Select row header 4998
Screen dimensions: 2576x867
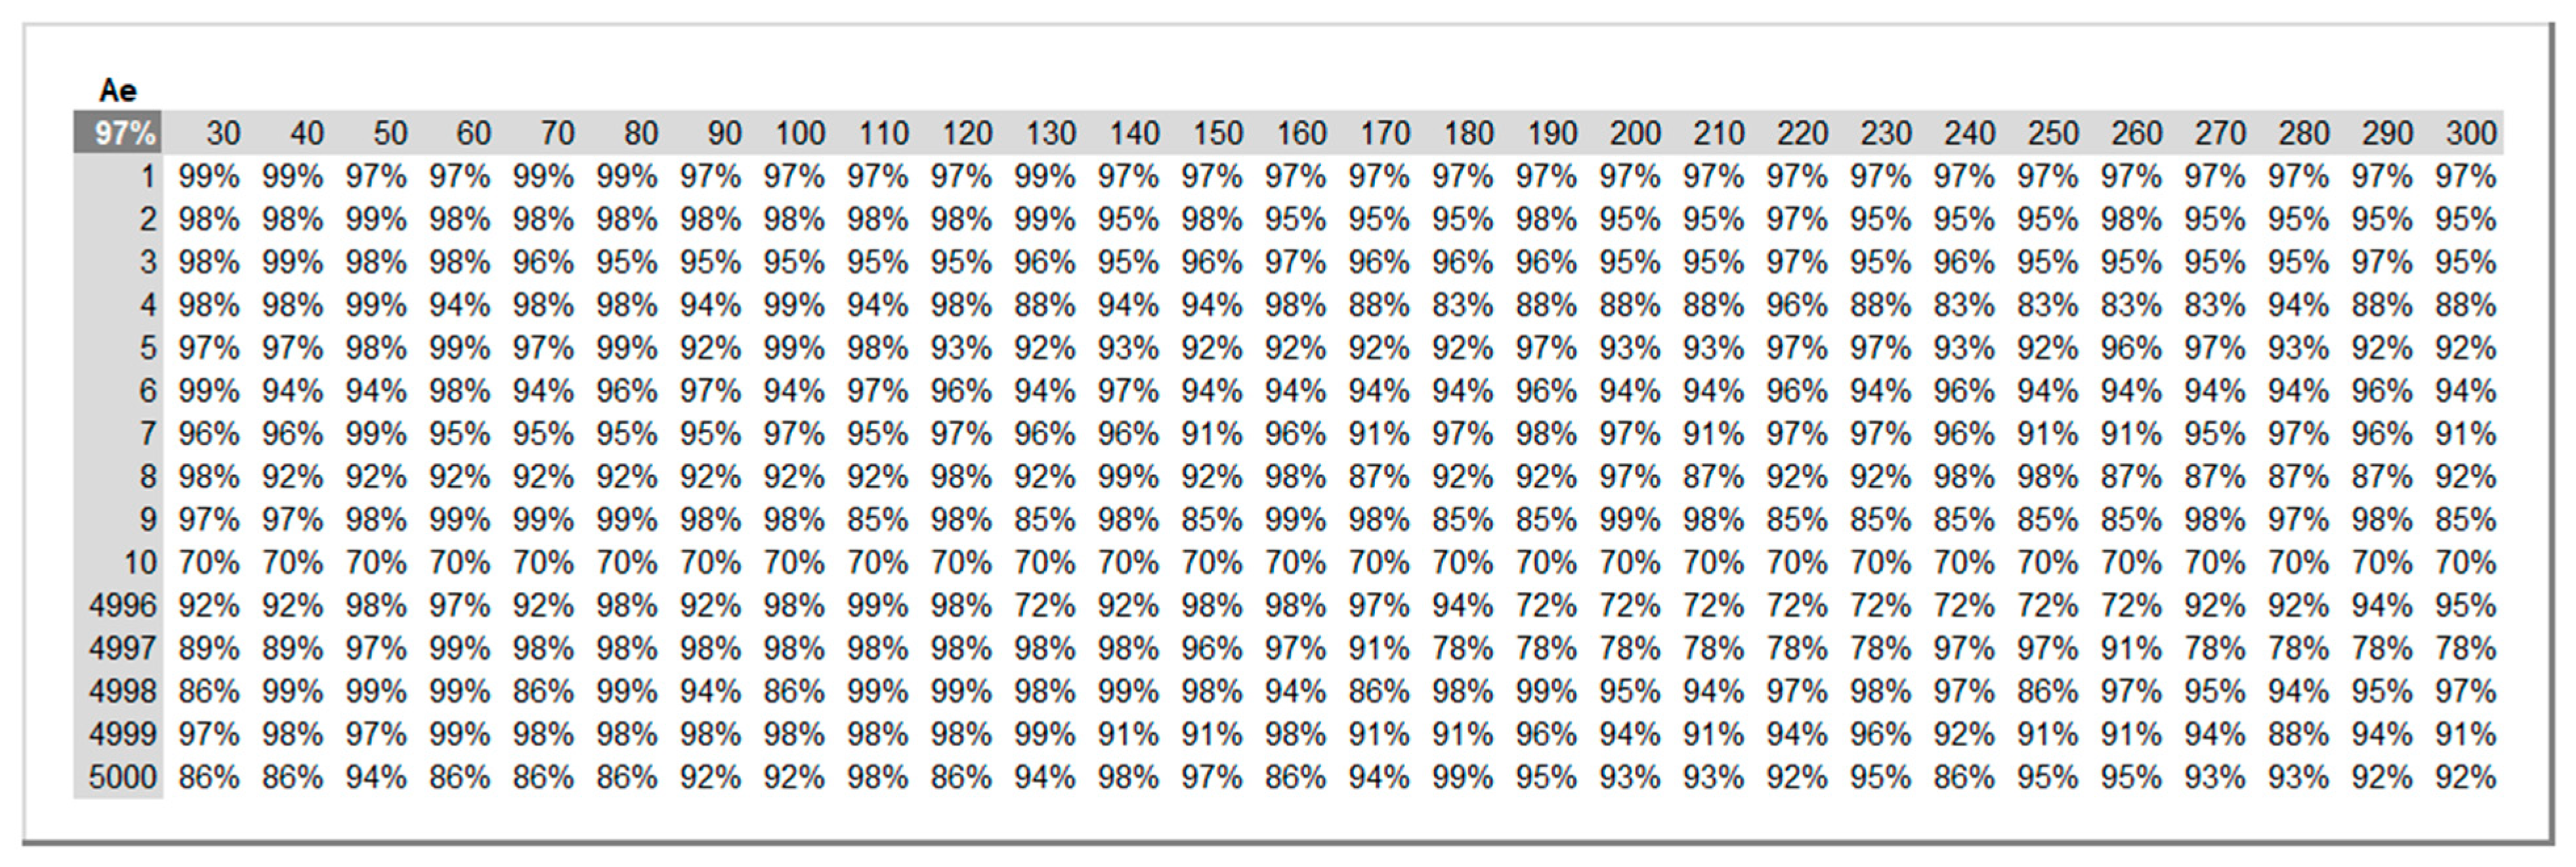click(122, 692)
